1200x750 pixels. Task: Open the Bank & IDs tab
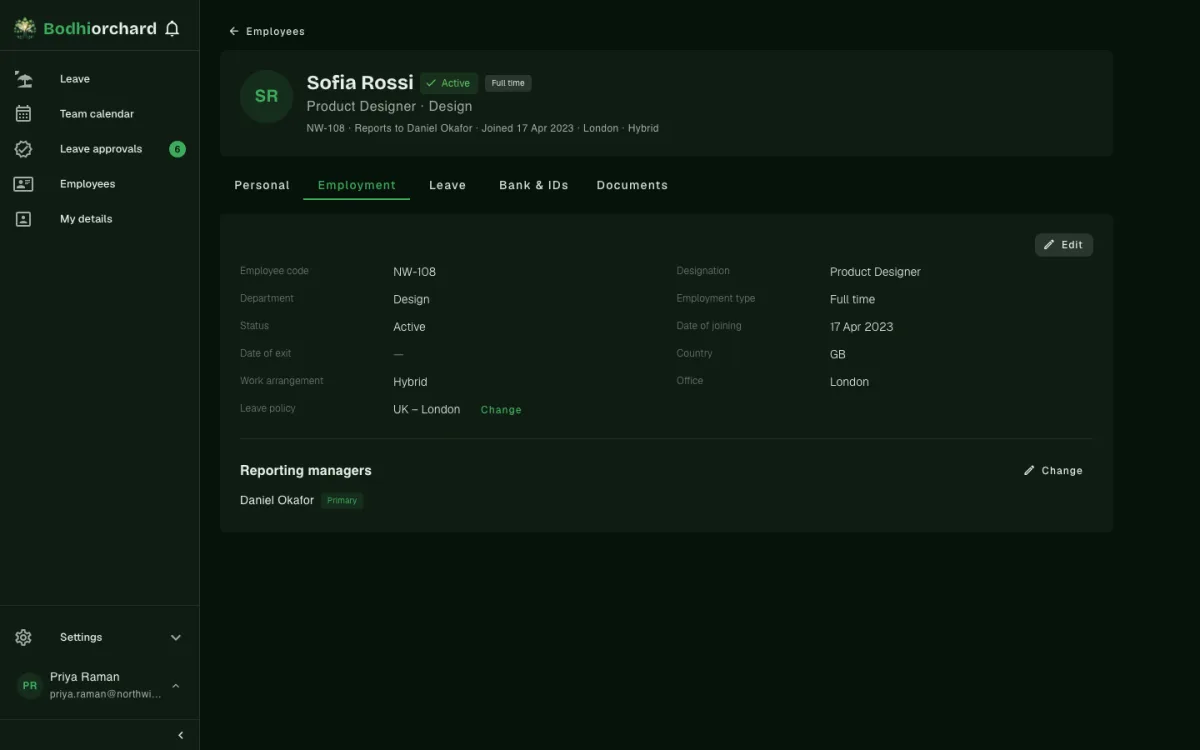click(534, 185)
